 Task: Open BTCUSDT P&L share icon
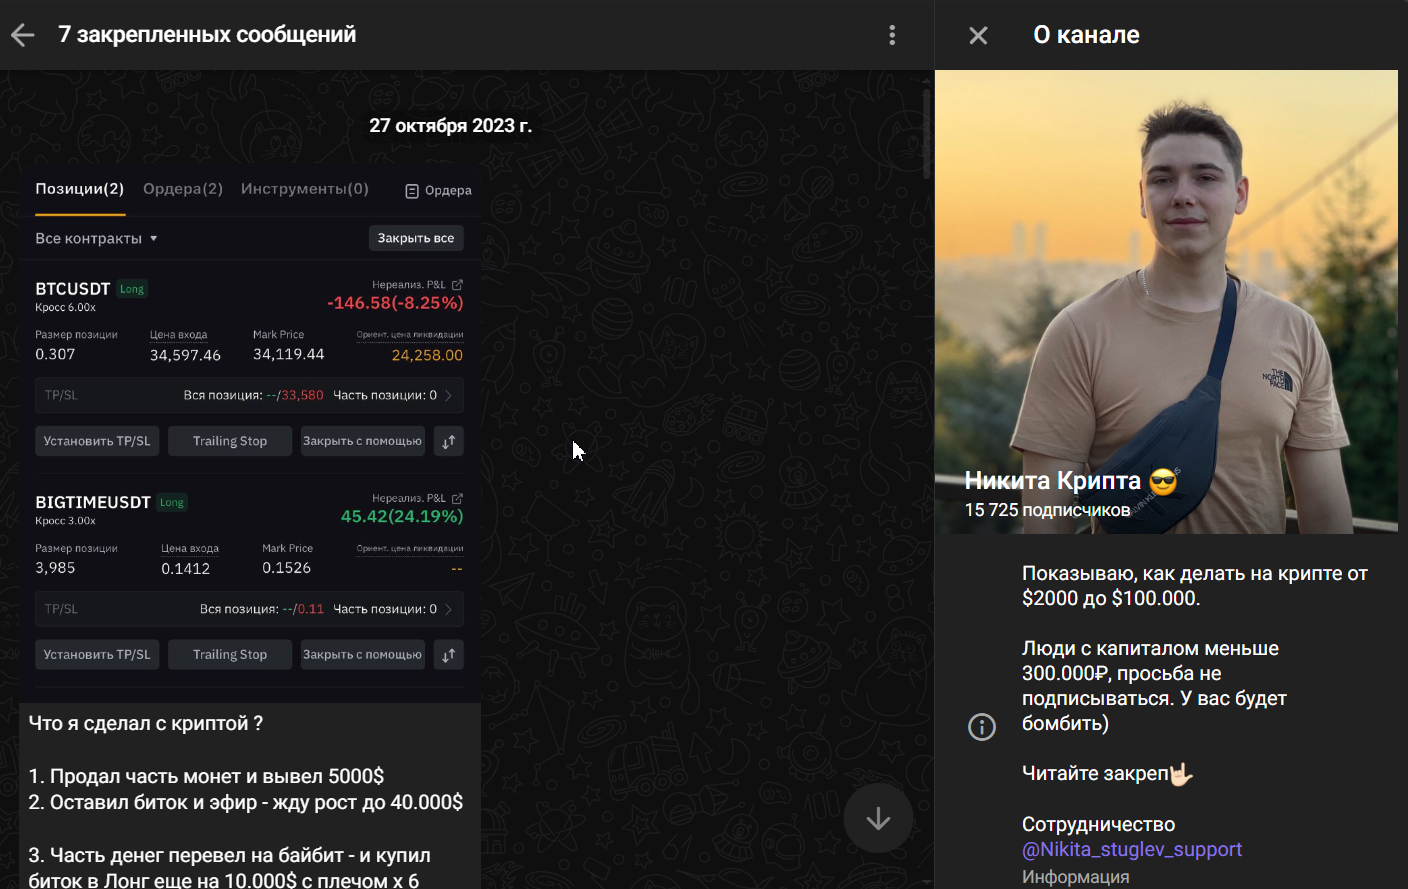pyautogui.click(x=457, y=285)
